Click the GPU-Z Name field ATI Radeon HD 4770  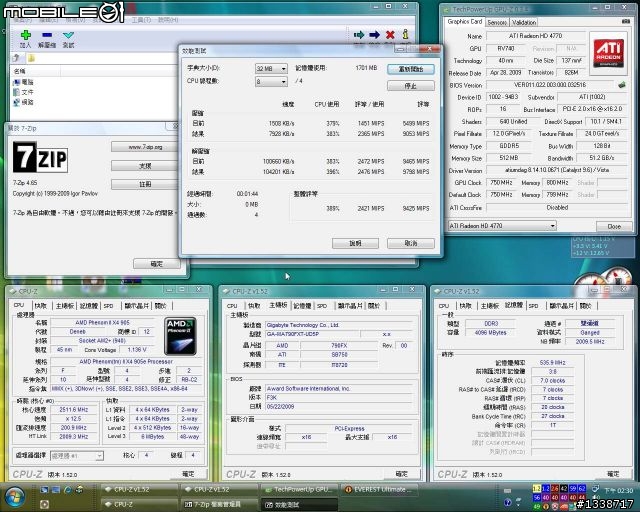coord(536,36)
